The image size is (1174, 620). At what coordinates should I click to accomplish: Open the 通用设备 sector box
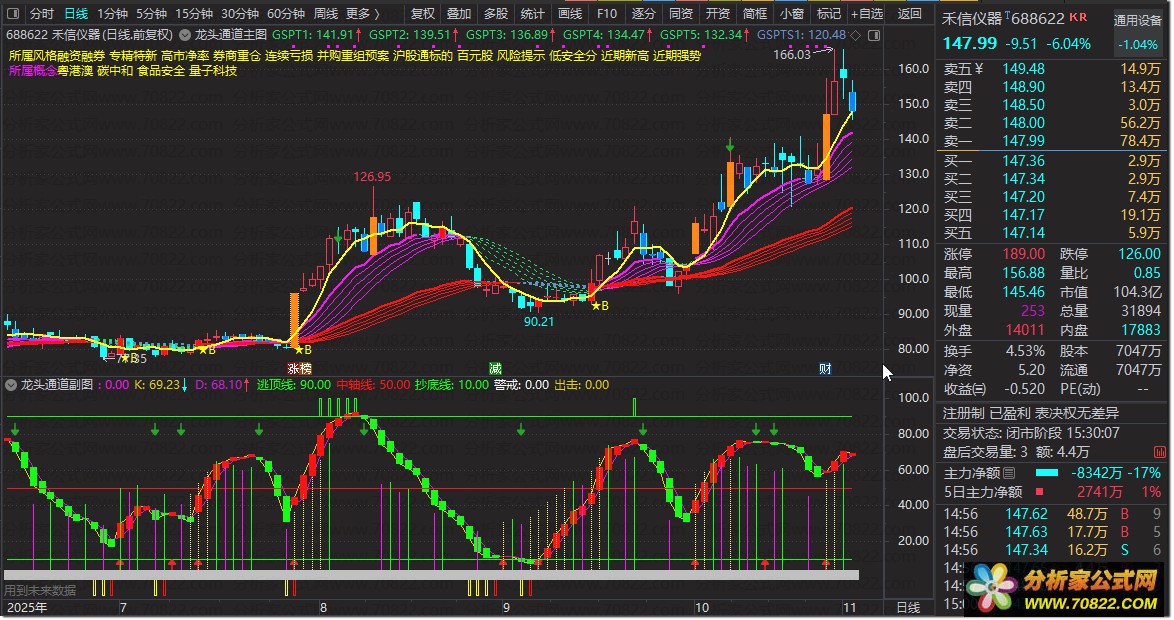1139,20
